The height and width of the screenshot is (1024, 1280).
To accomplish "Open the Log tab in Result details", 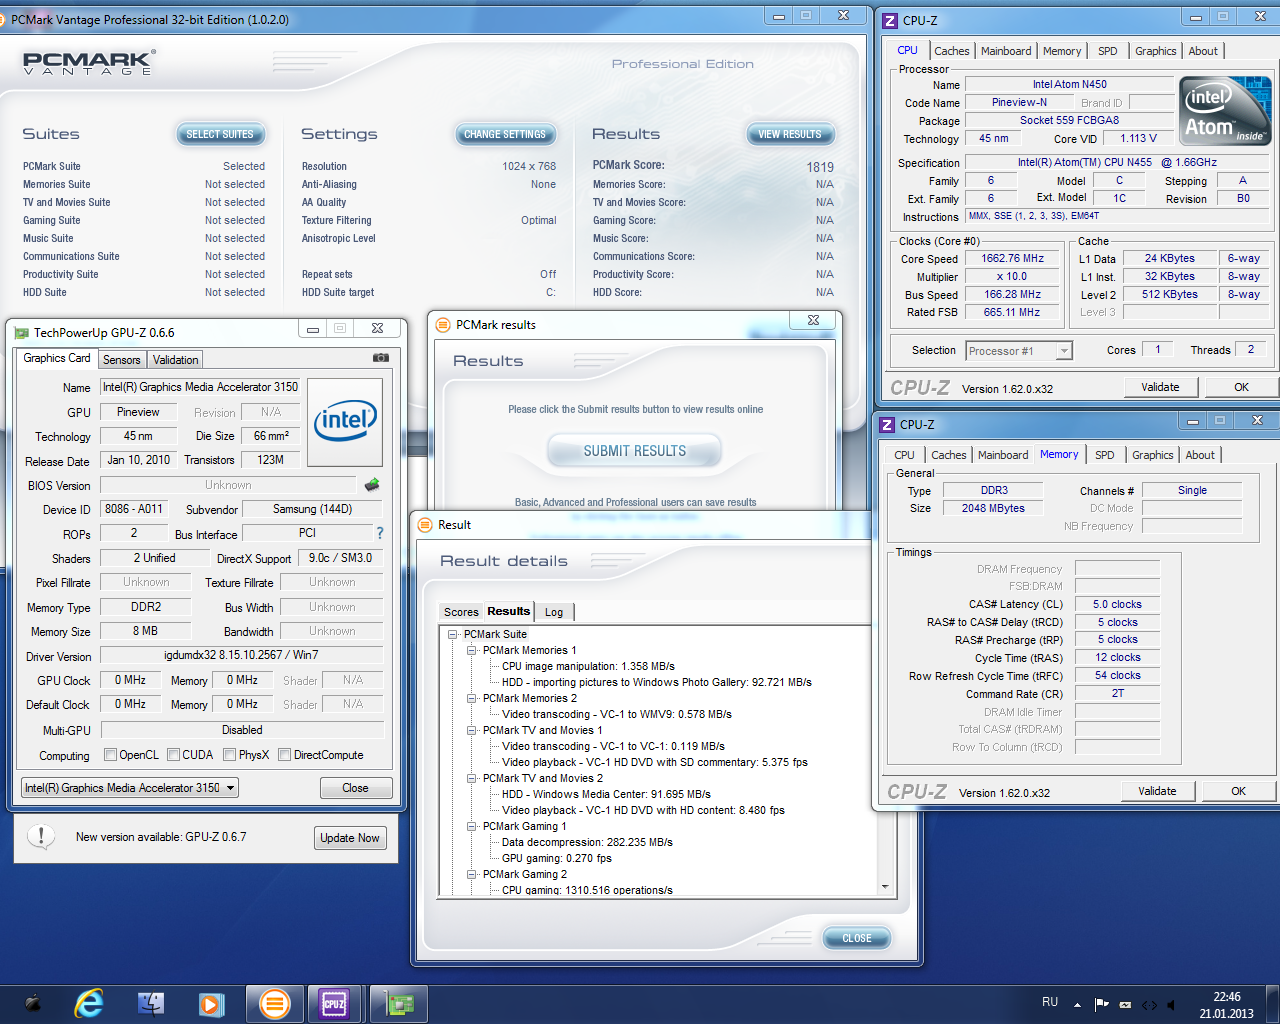I will 554,612.
